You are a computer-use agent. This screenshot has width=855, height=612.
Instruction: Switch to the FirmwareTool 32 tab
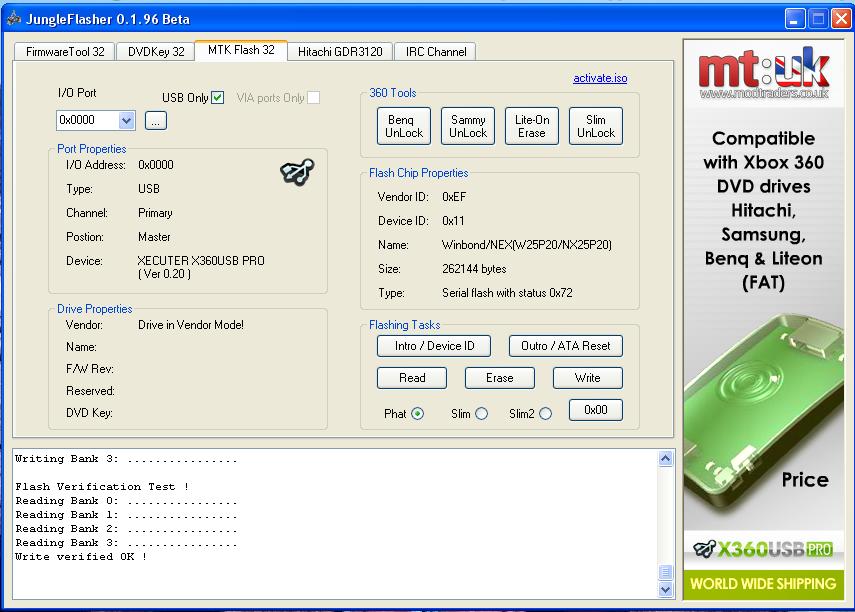click(65, 51)
